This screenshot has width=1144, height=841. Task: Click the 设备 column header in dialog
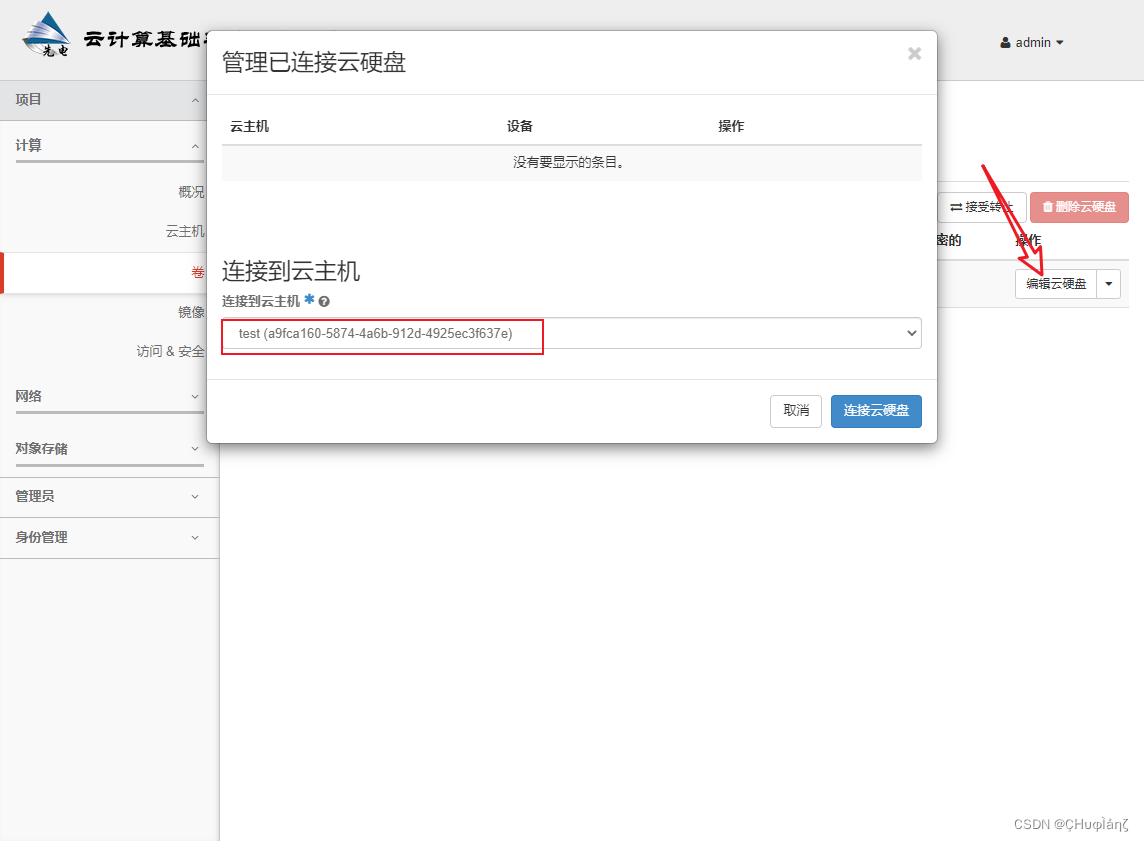coord(519,126)
